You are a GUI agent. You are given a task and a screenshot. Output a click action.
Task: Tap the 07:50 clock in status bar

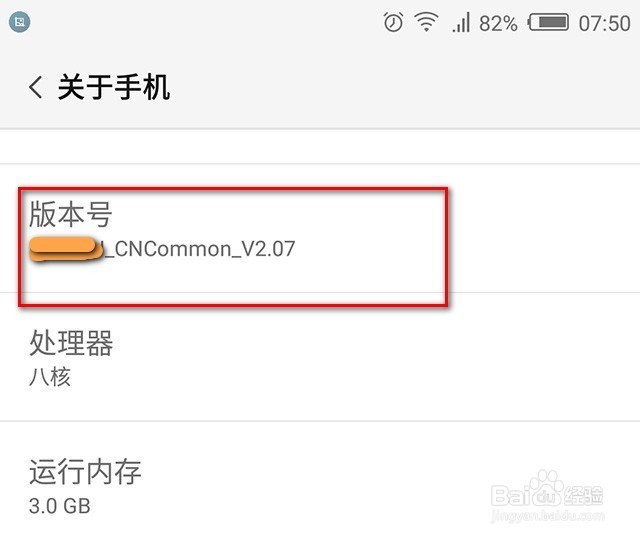click(x=604, y=23)
